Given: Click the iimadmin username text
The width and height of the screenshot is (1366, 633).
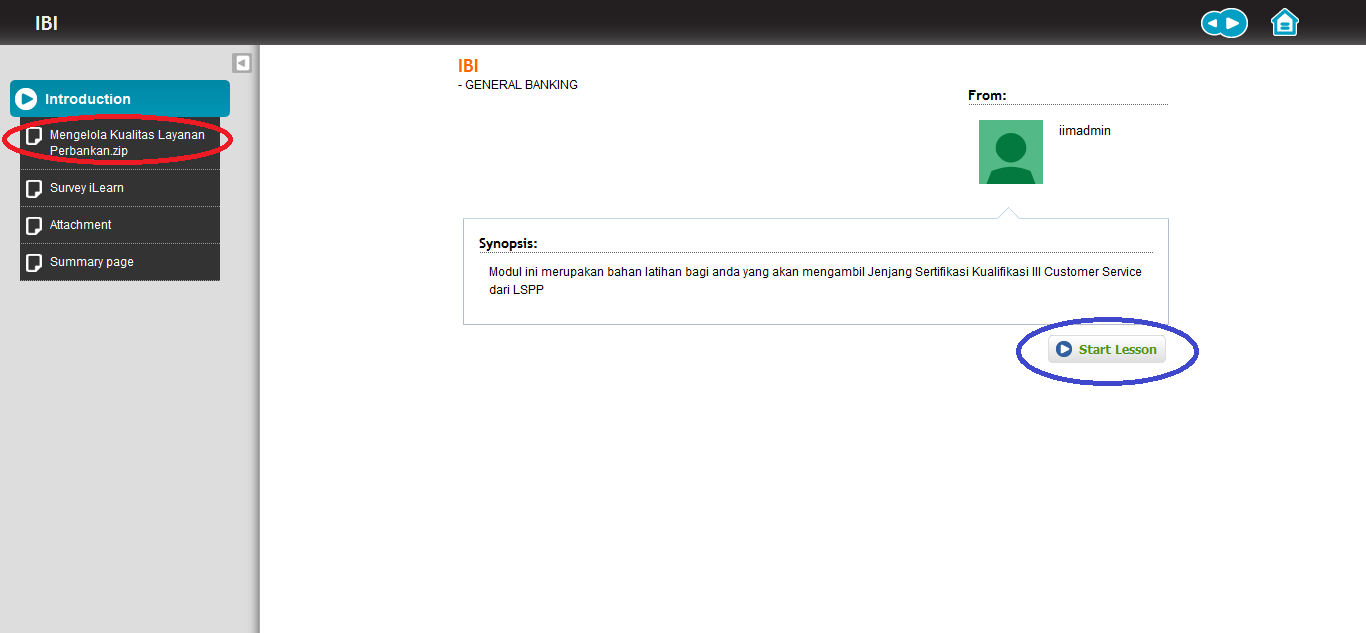Looking at the screenshot, I should (x=1085, y=131).
